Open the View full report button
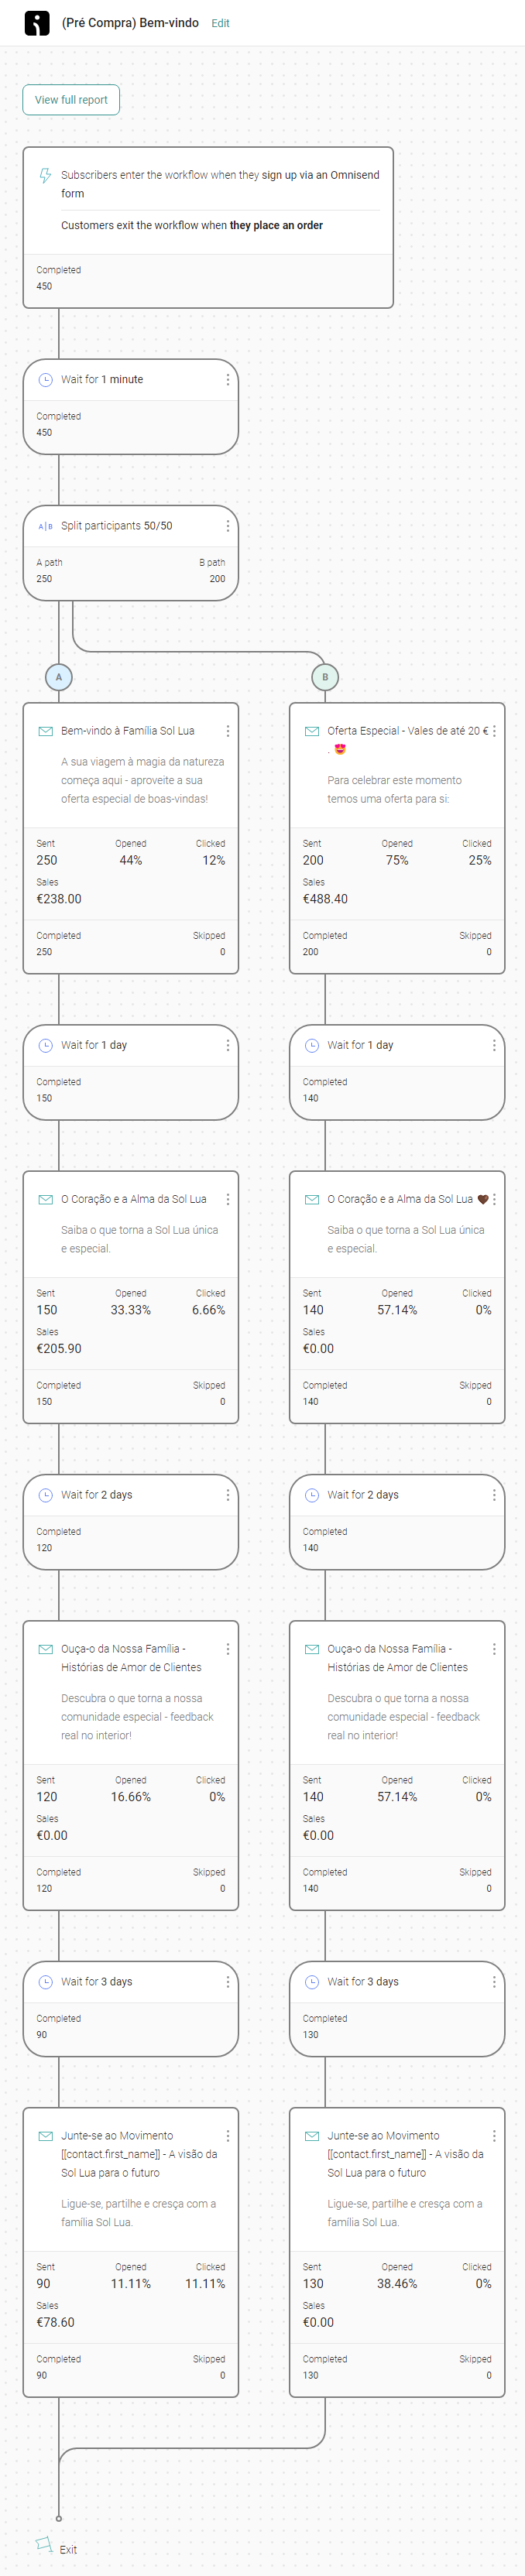The height and width of the screenshot is (2576, 525). click(x=71, y=100)
